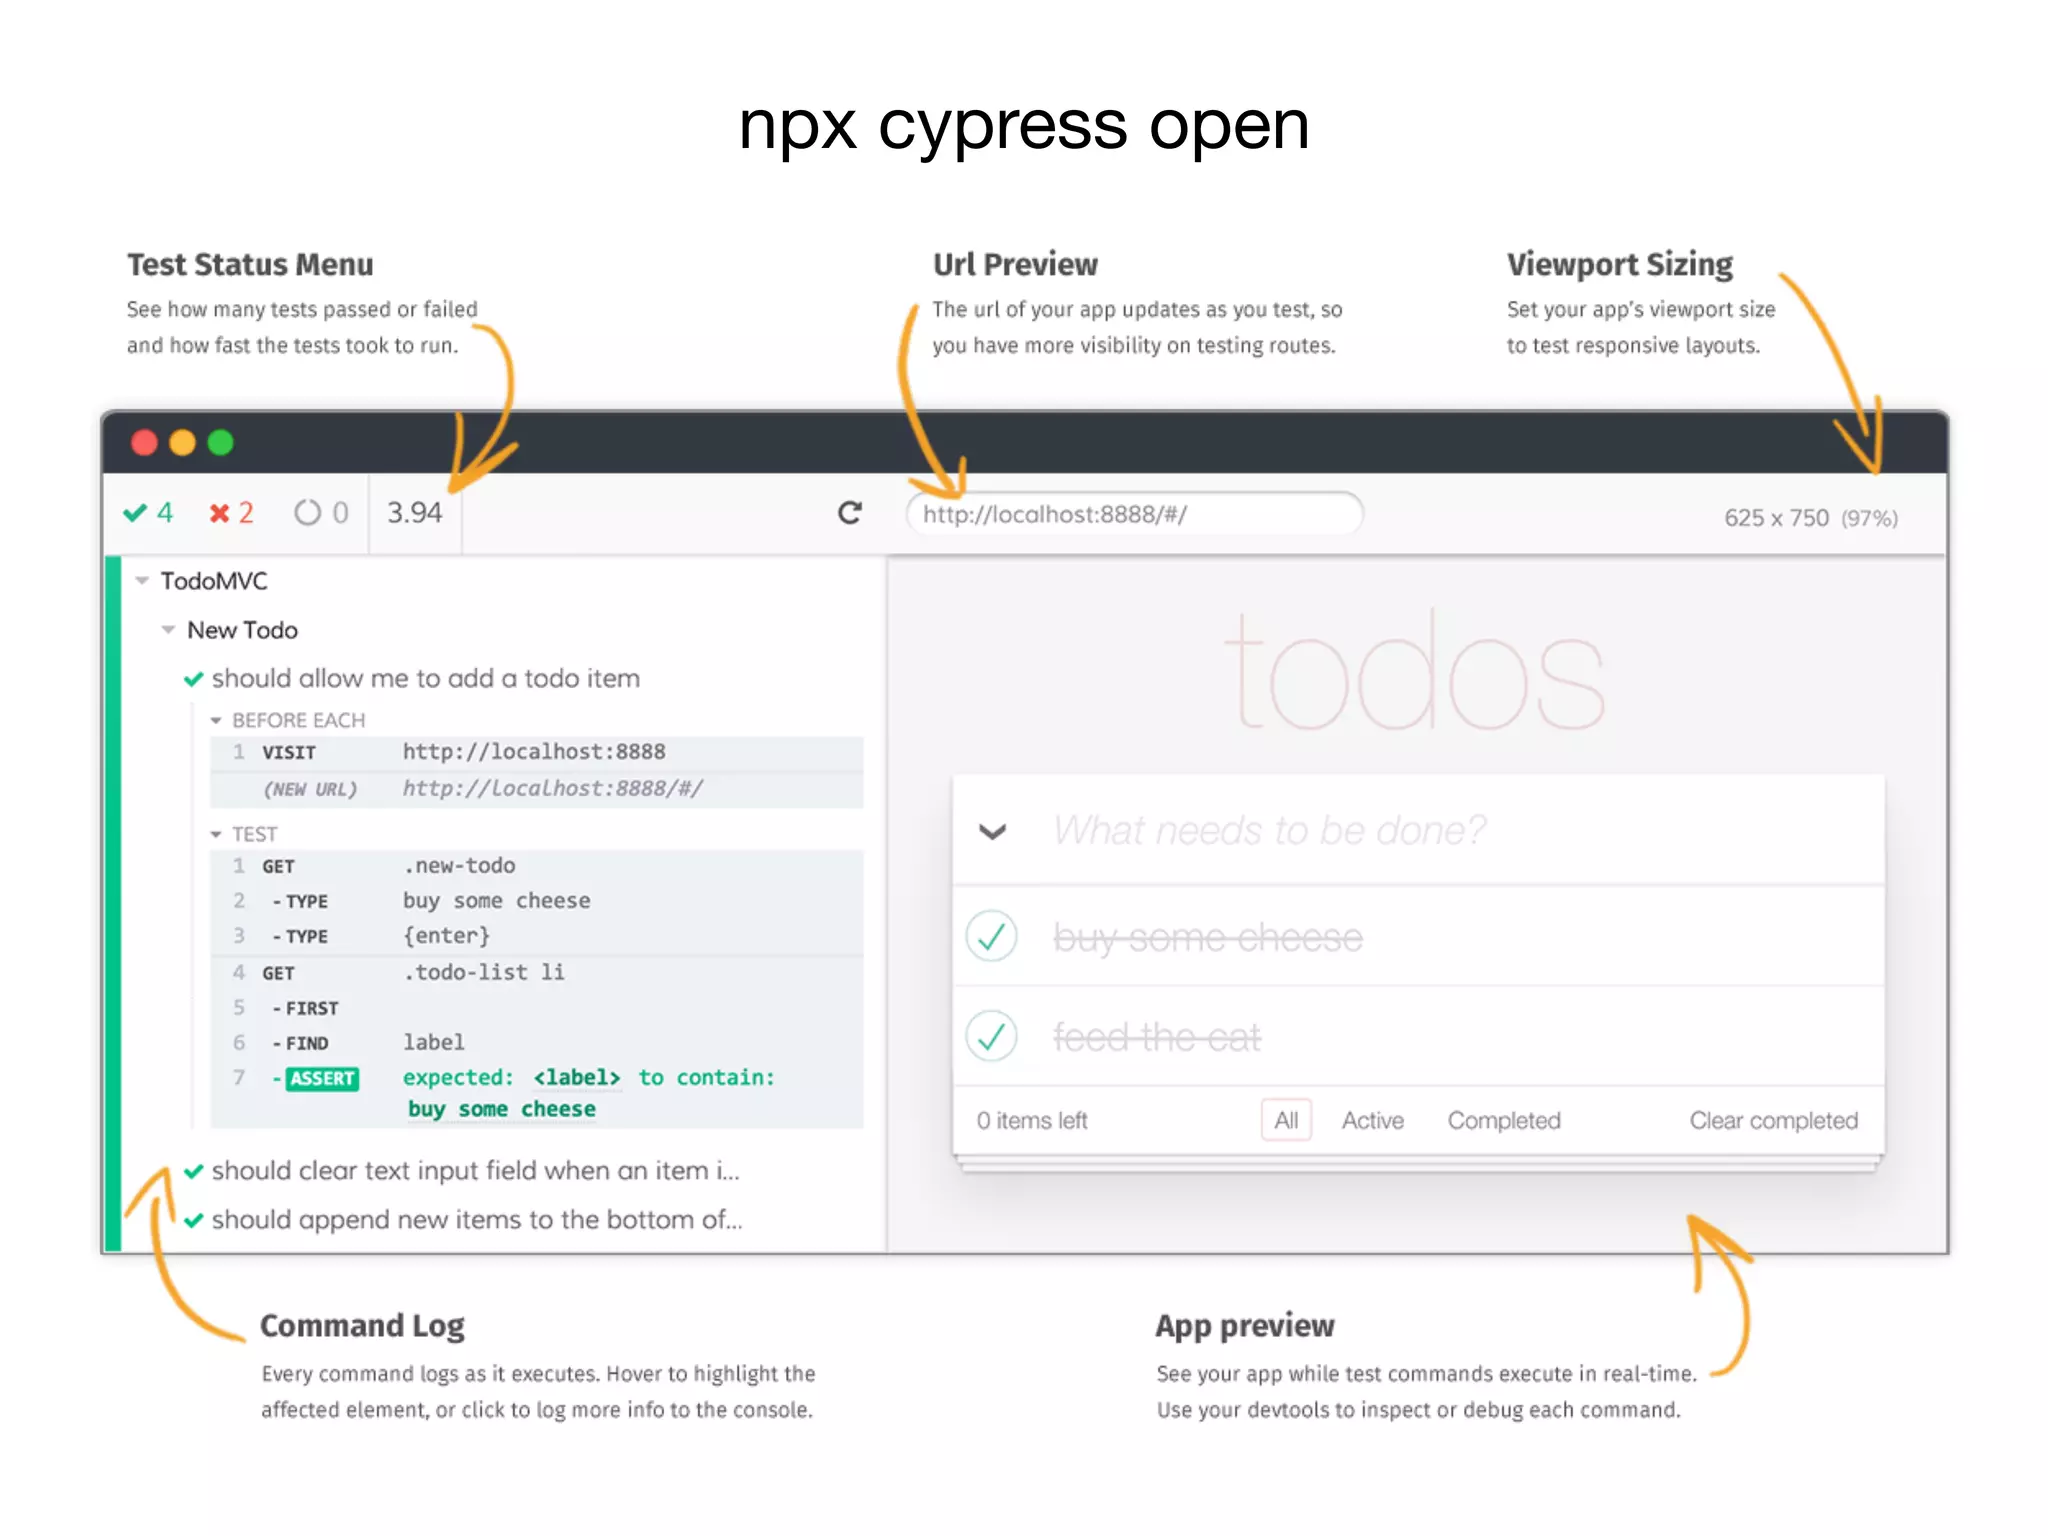
Task: Select the (NEW URL) command row
Action: [536, 789]
